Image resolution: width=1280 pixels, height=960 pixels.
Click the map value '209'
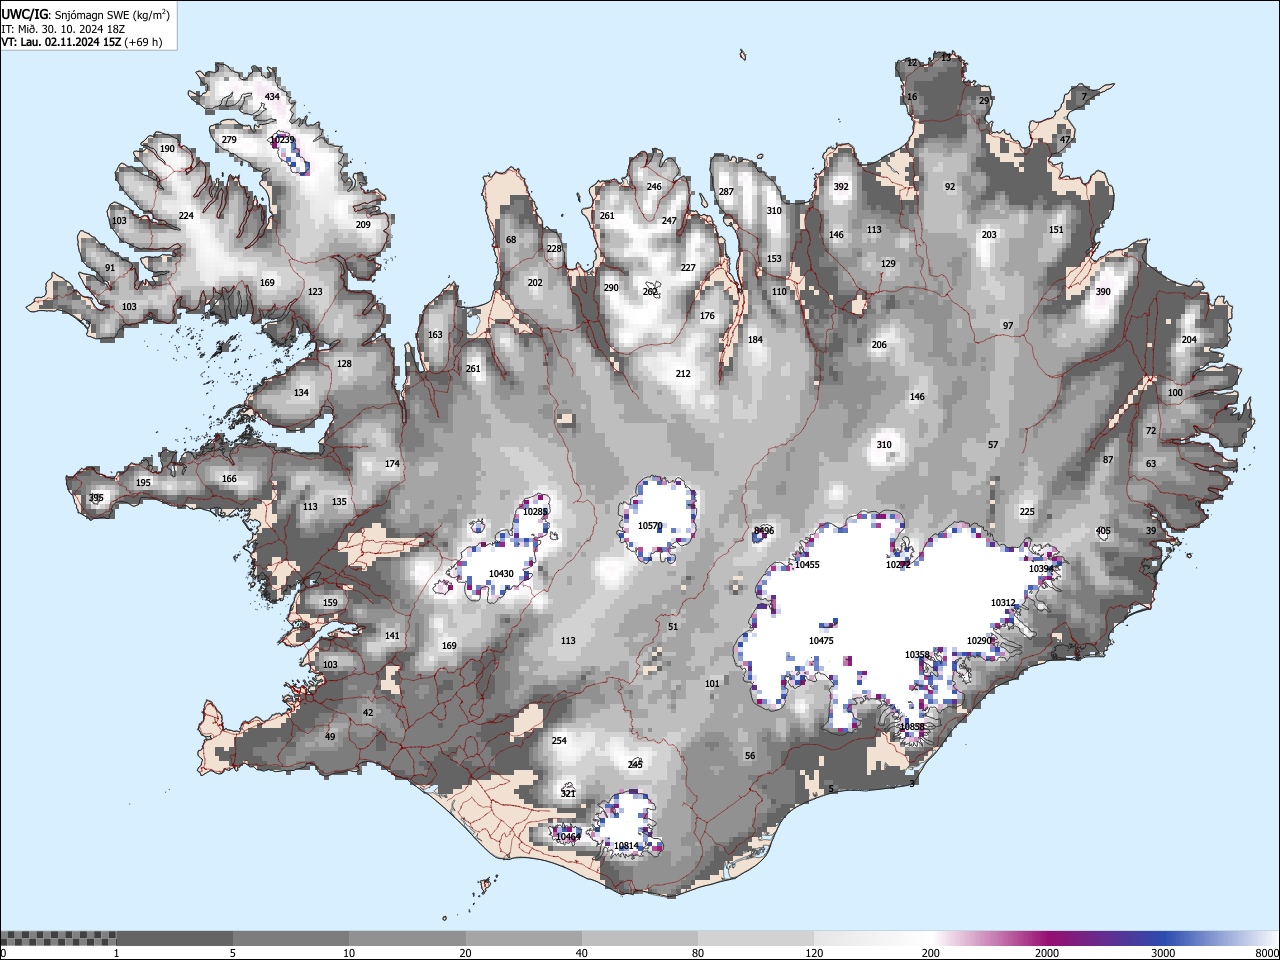click(363, 225)
